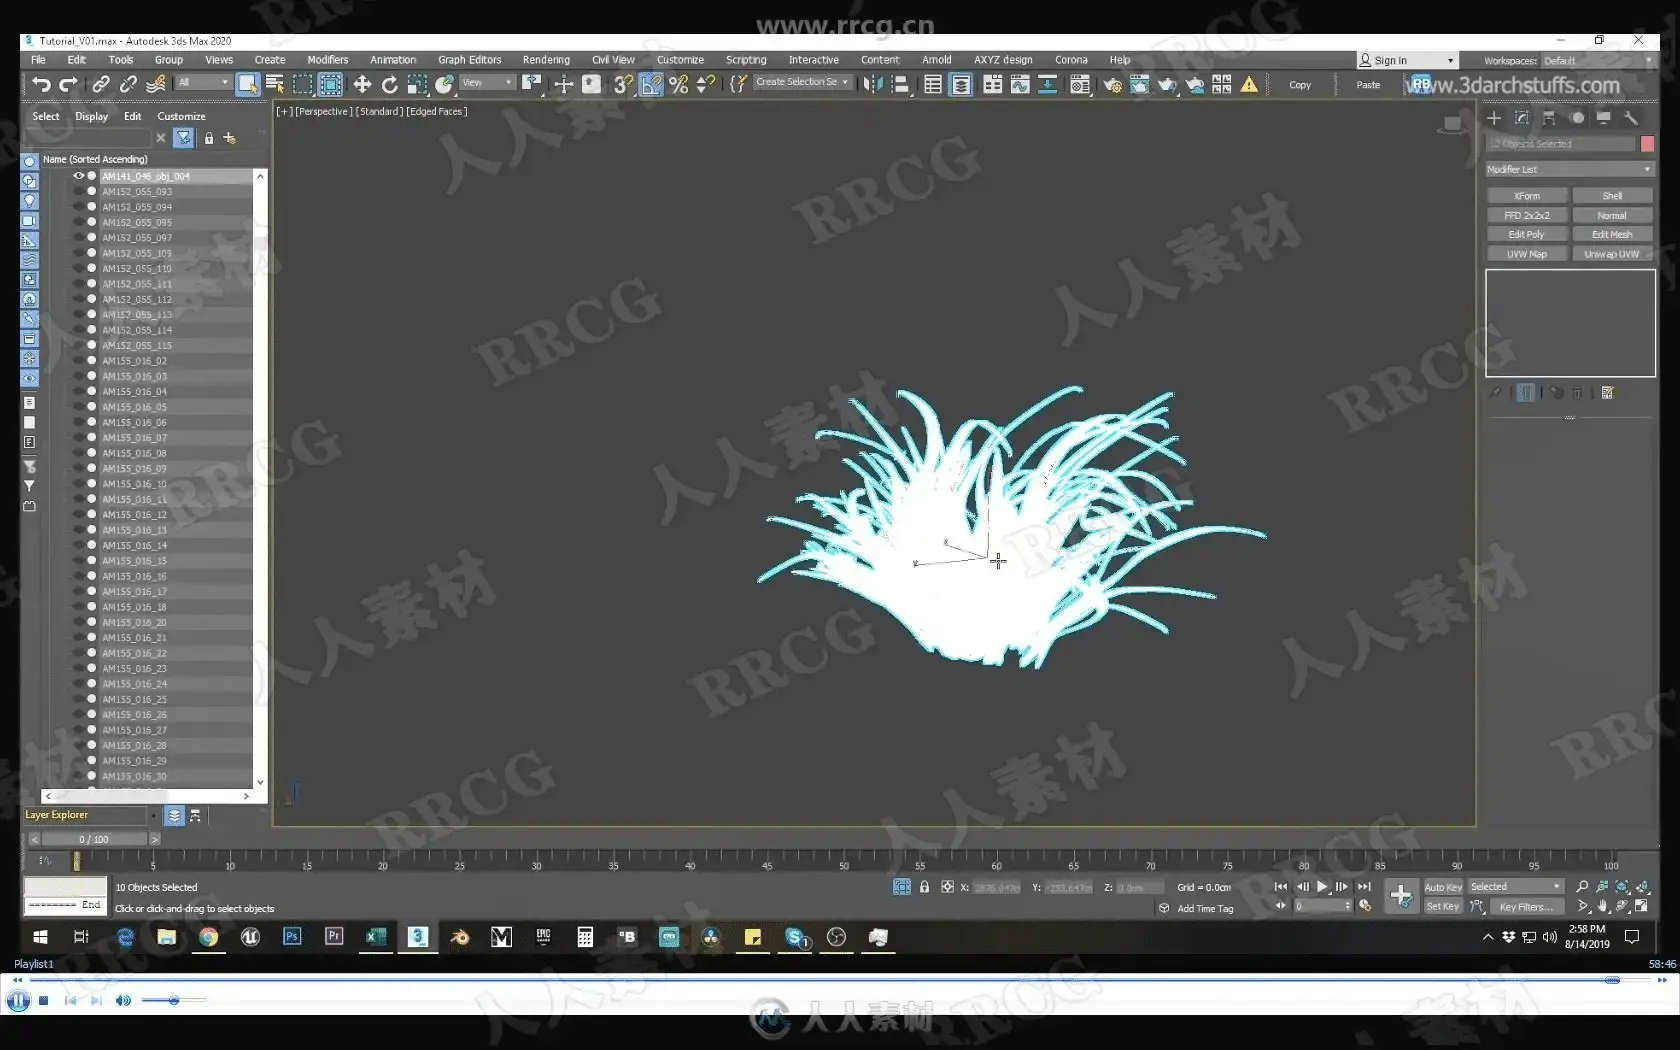Choose the Select Object tool

(247, 85)
